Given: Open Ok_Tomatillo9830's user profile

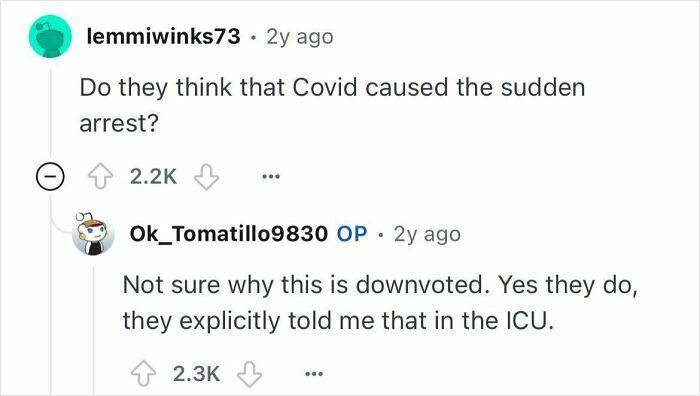Looking at the screenshot, I should pyautogui.click(x=229, y=233).
